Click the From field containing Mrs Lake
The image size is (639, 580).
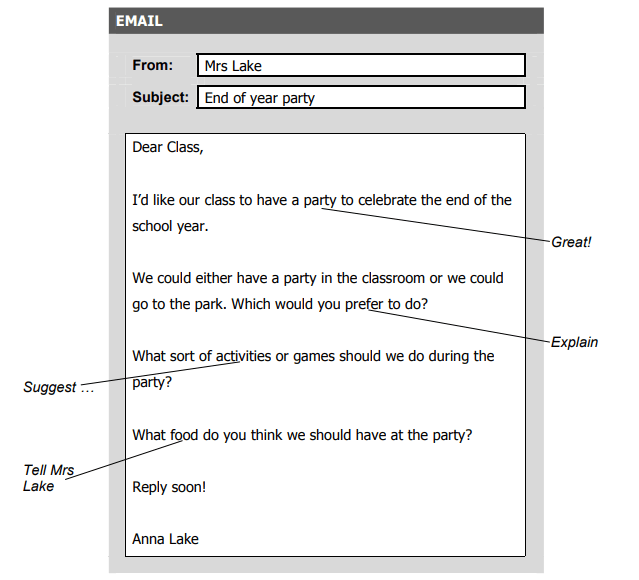point(360,66)
